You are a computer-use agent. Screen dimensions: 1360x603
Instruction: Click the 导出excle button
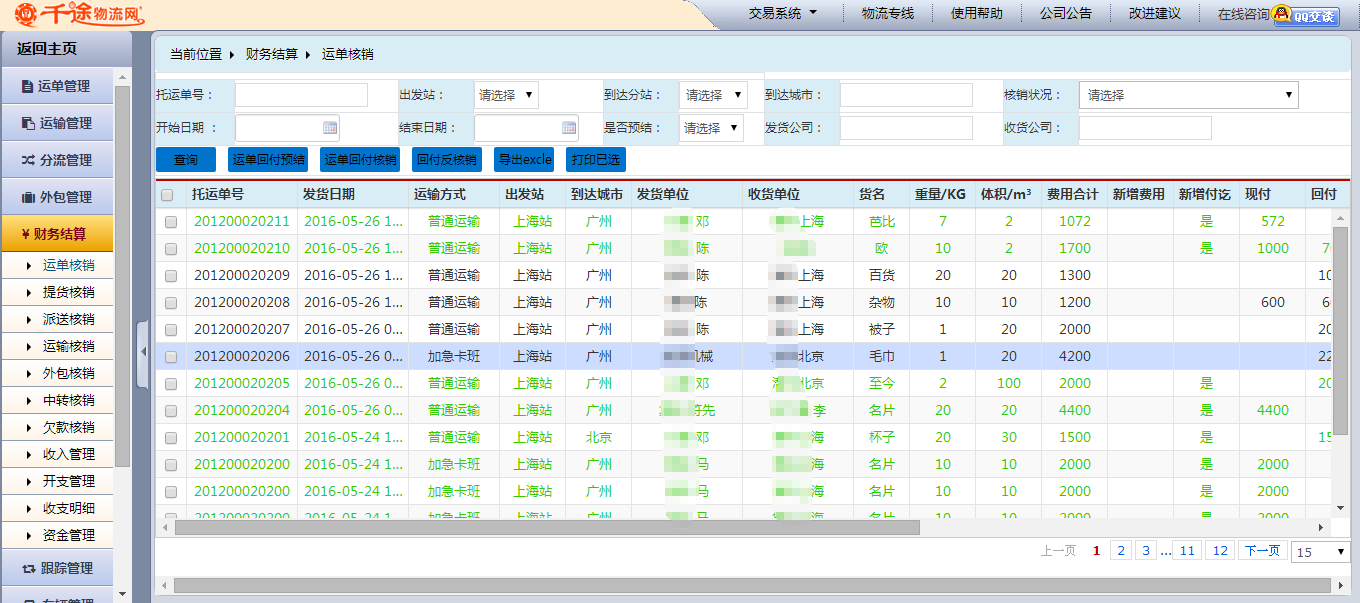[x=524, y=160]
